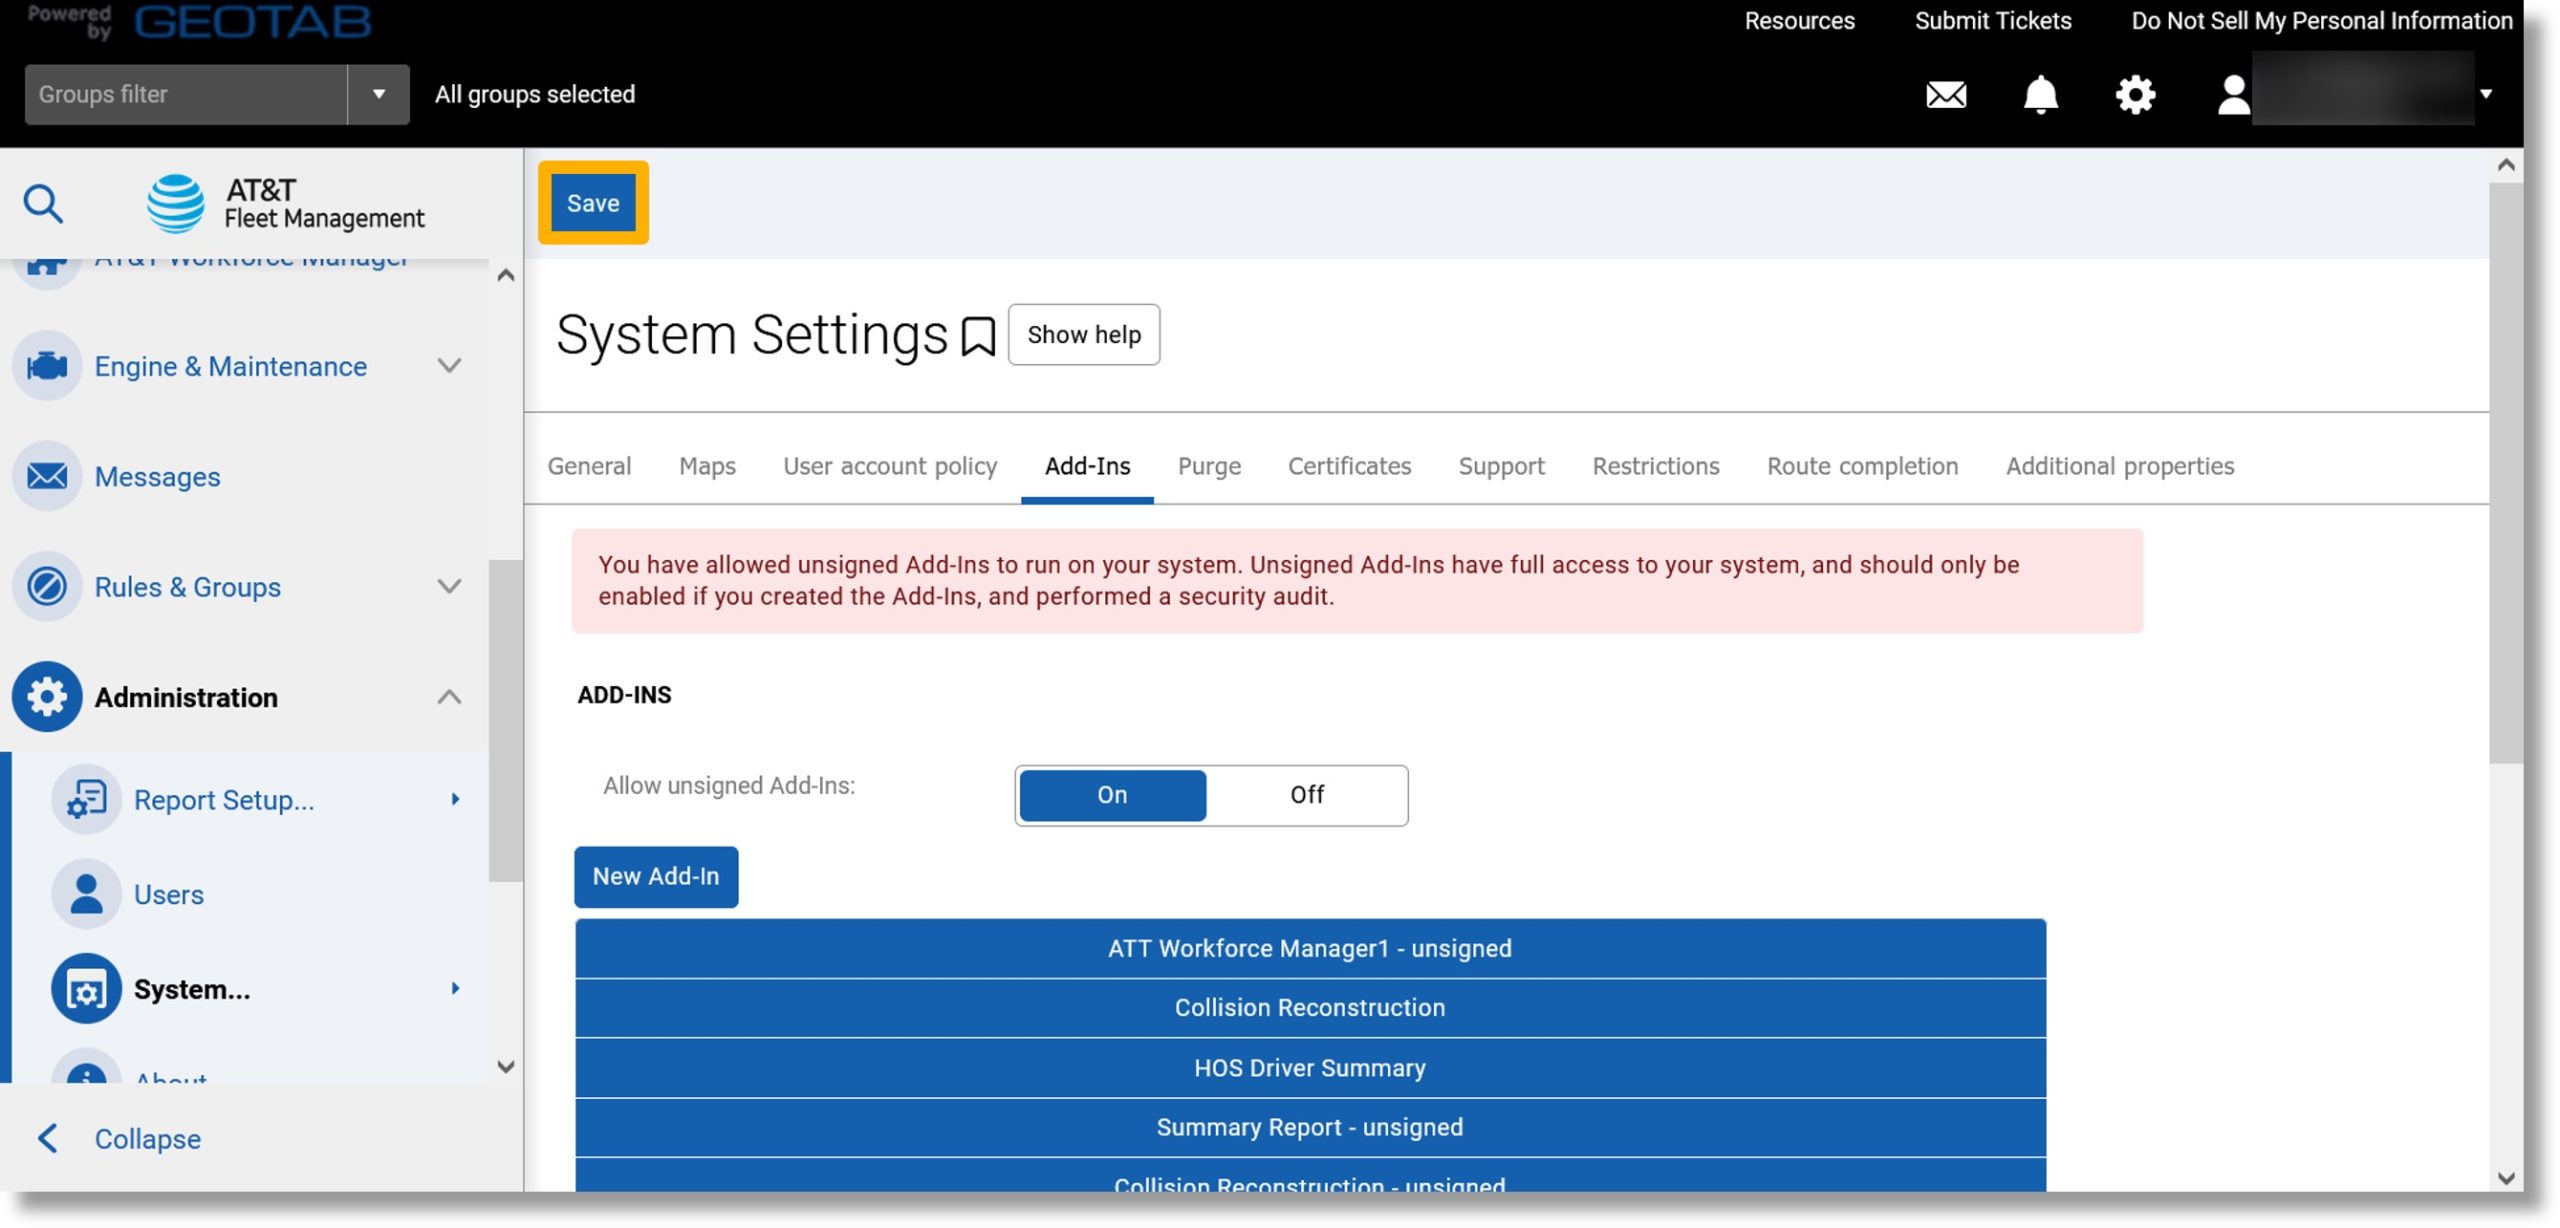Click the Users sidebar icon
Viewport: 2560px width, 1228px height.
(83, 893)
